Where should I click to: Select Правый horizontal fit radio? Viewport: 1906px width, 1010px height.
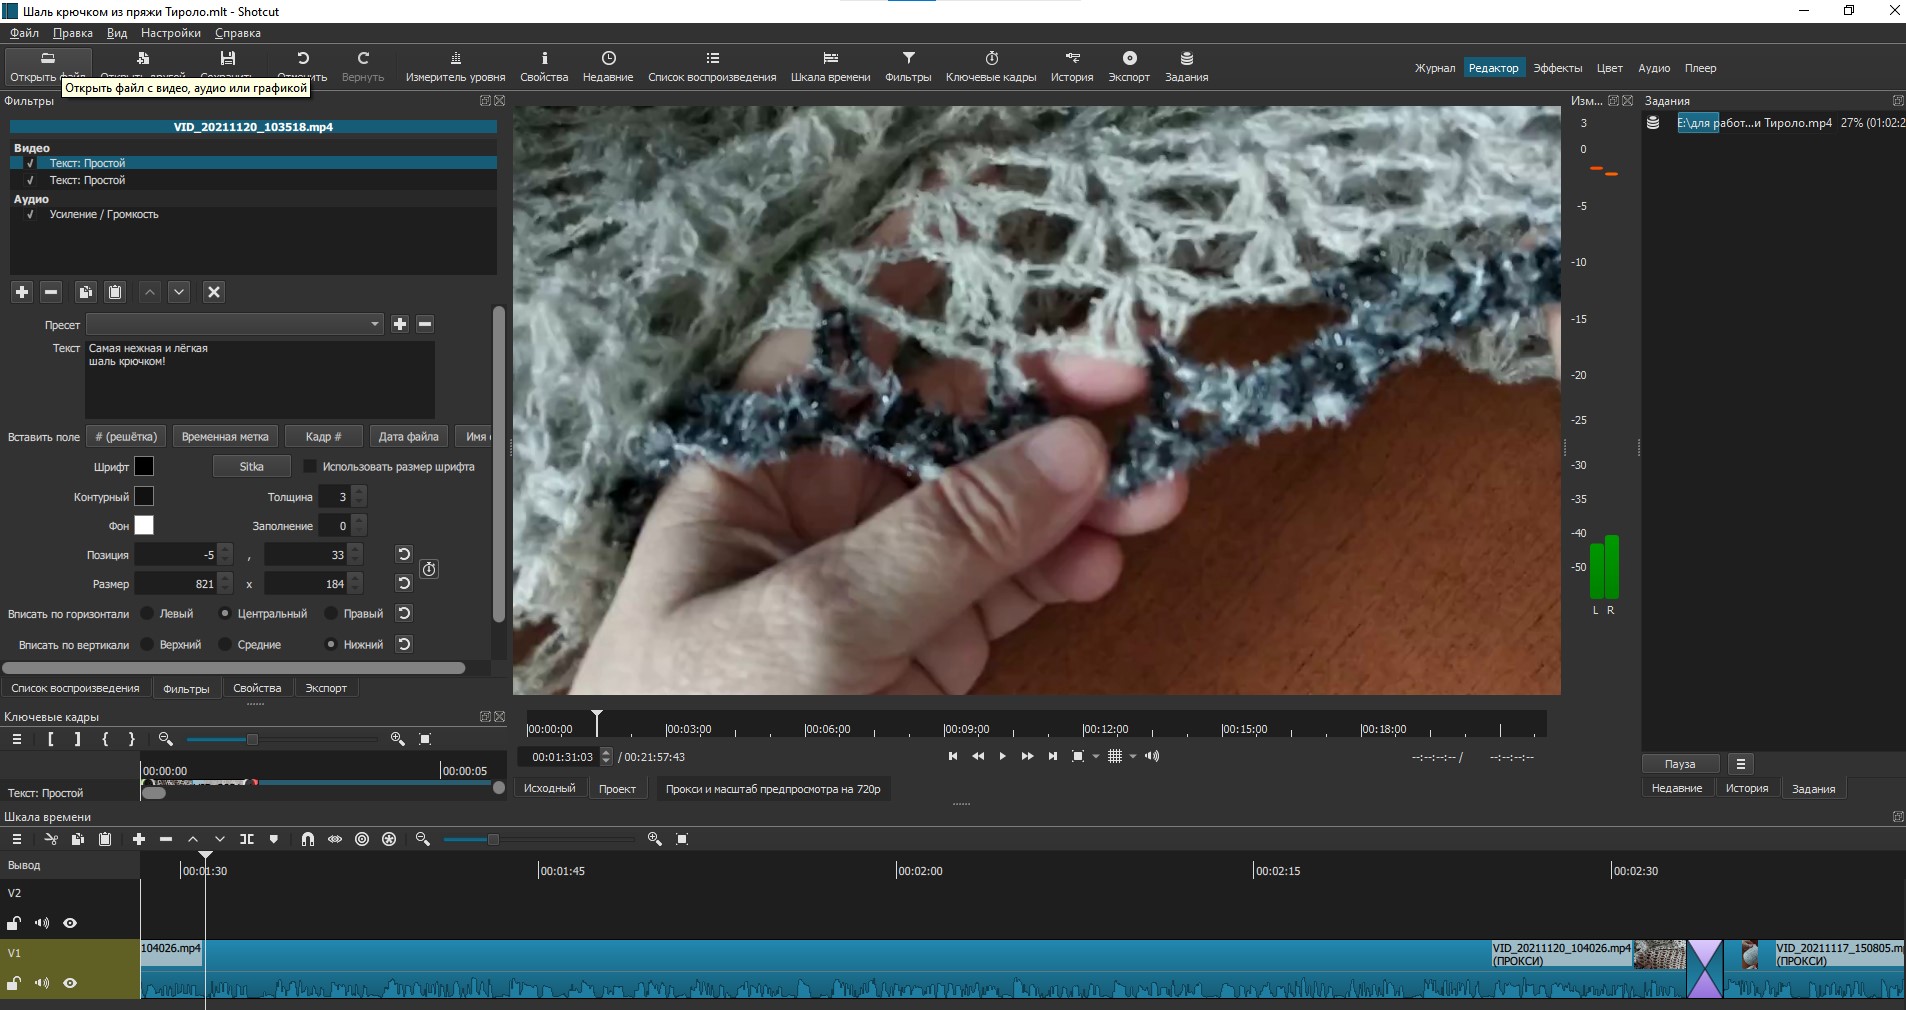coord(331,613)
